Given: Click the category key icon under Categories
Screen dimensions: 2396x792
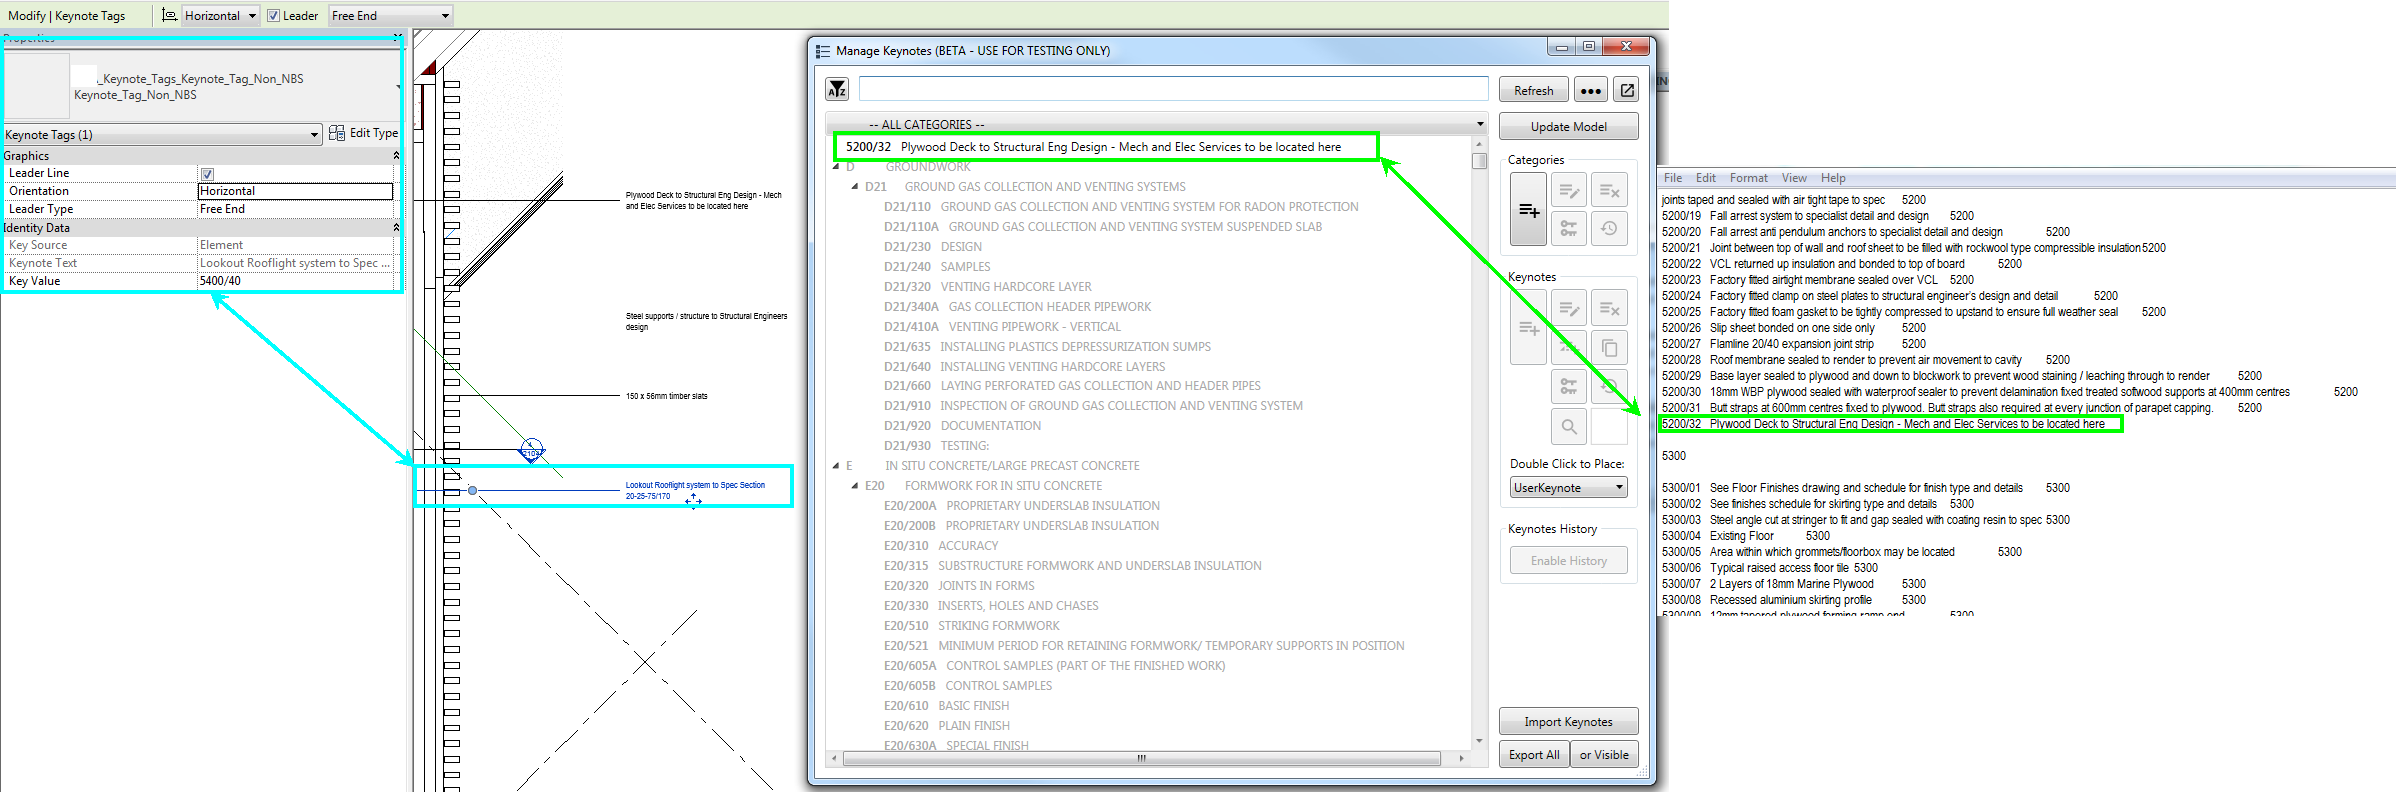Looking at the screenshot, I should point(1569,229).
